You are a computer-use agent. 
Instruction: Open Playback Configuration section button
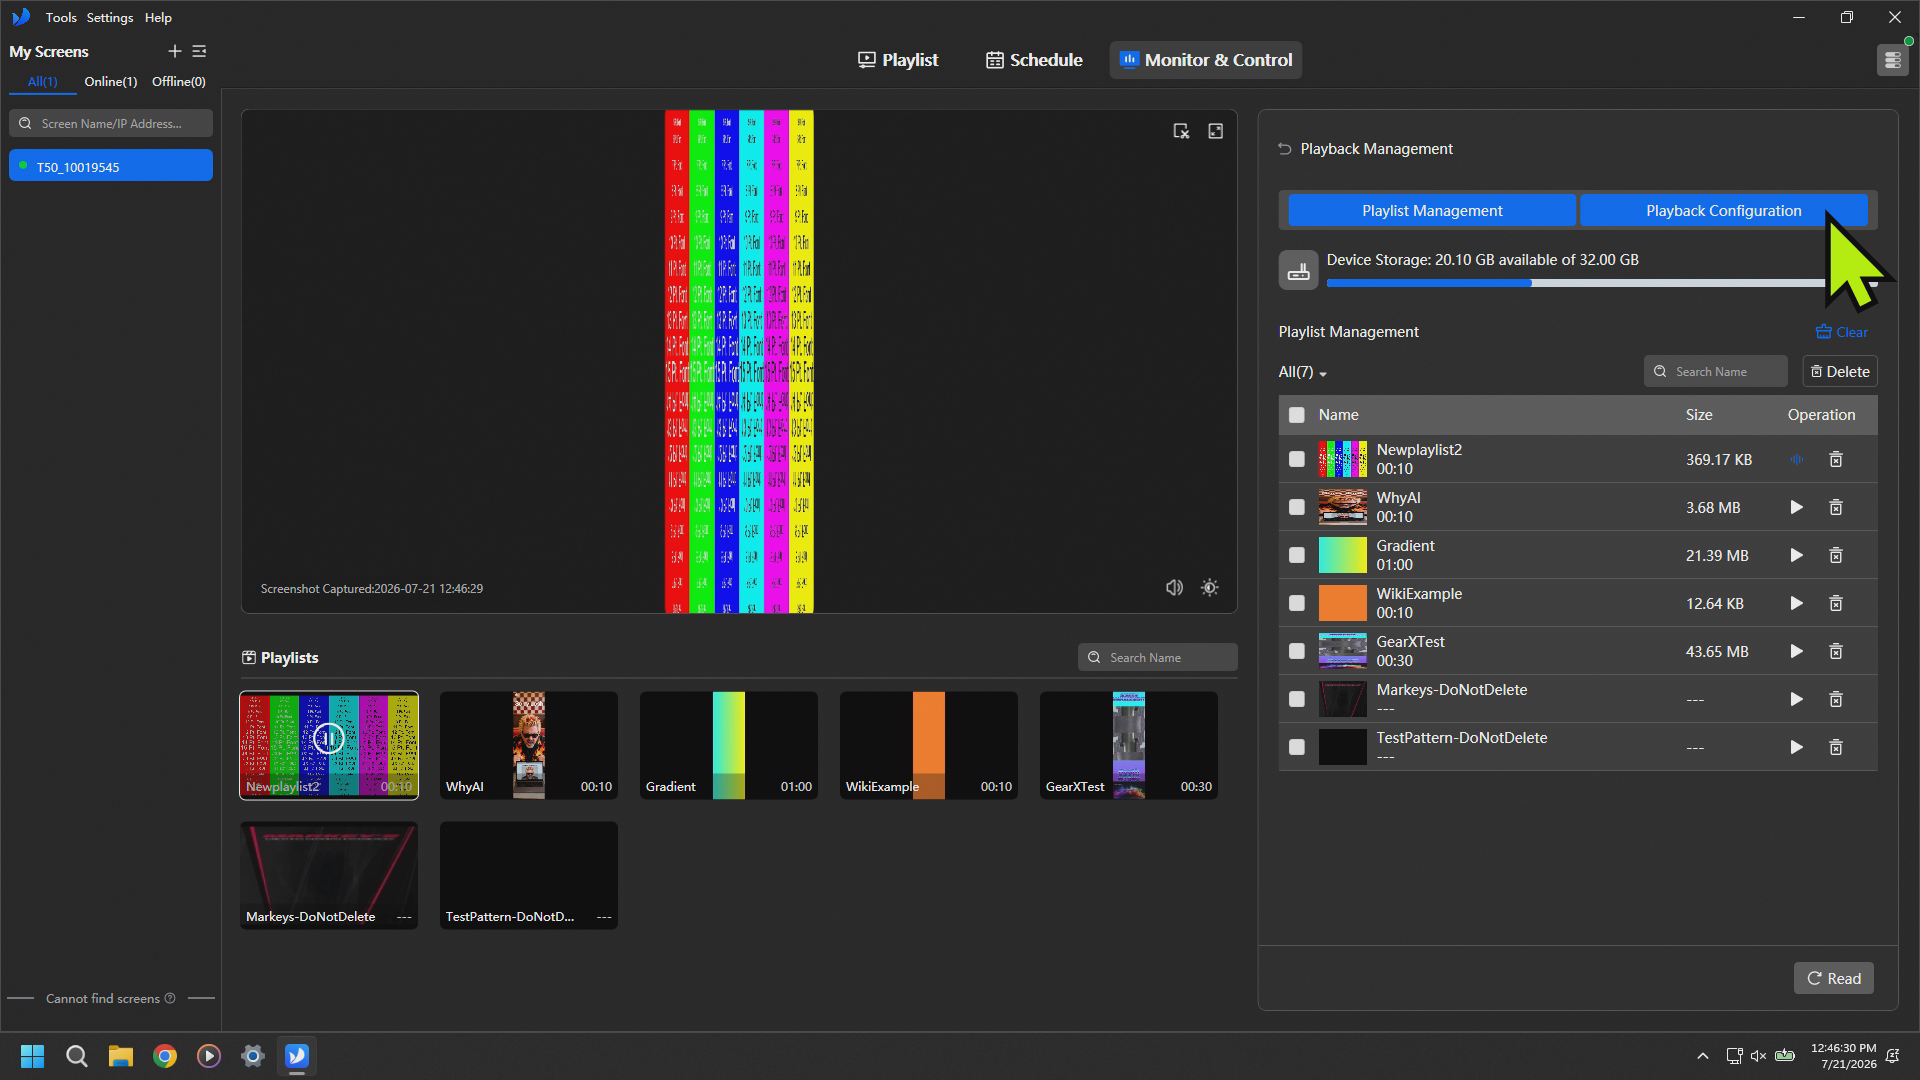1723,210
